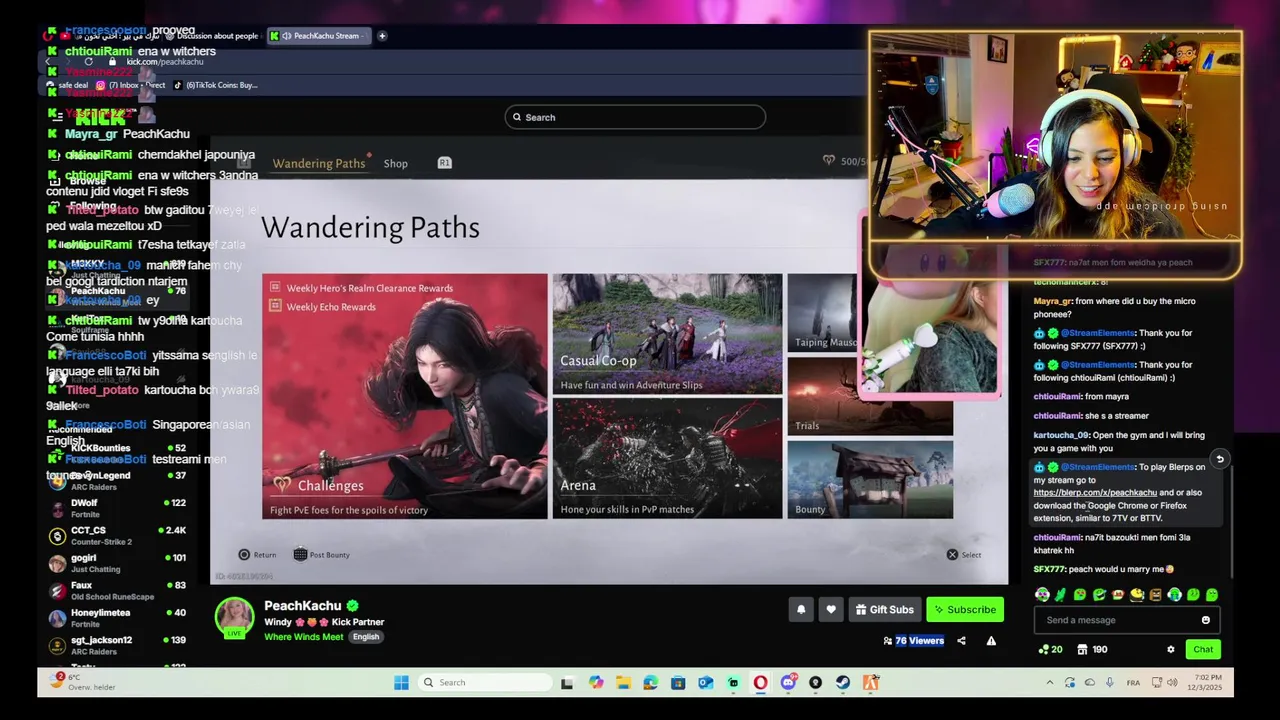The width and height of the screenshot is (1280, 720).
Task: Click the verified badge next to PeachKachu
Action: tap(352, 605)
